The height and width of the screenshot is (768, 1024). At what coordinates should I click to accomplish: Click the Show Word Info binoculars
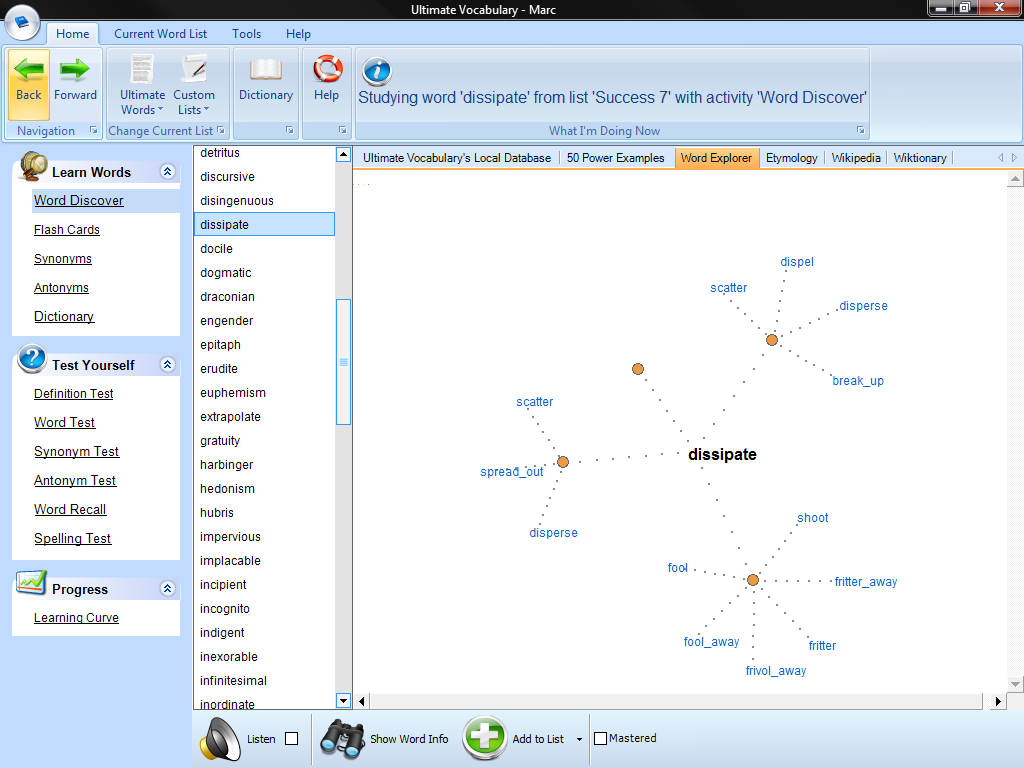(x=342, y=739)
